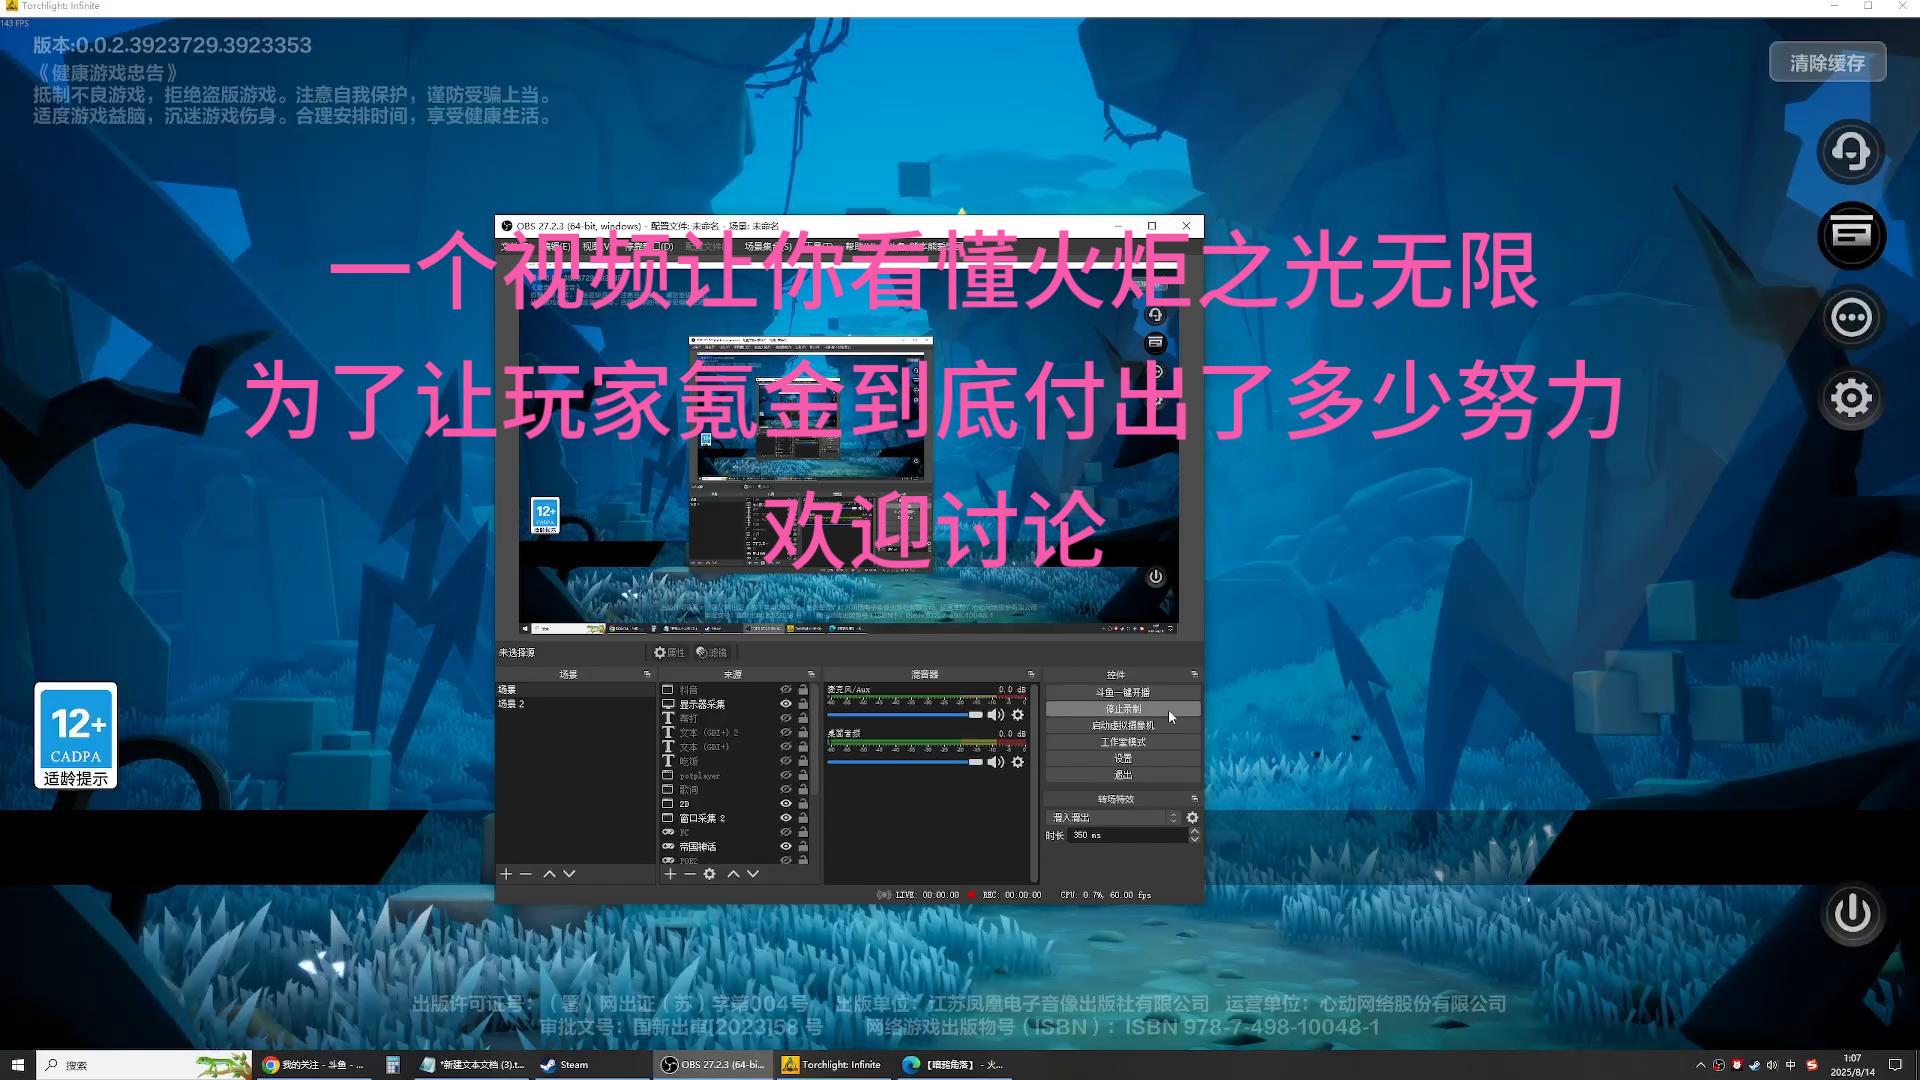Open the game settings gear icon
The height and width of the screenshot is (1080, 1920).
(1851, 398)
